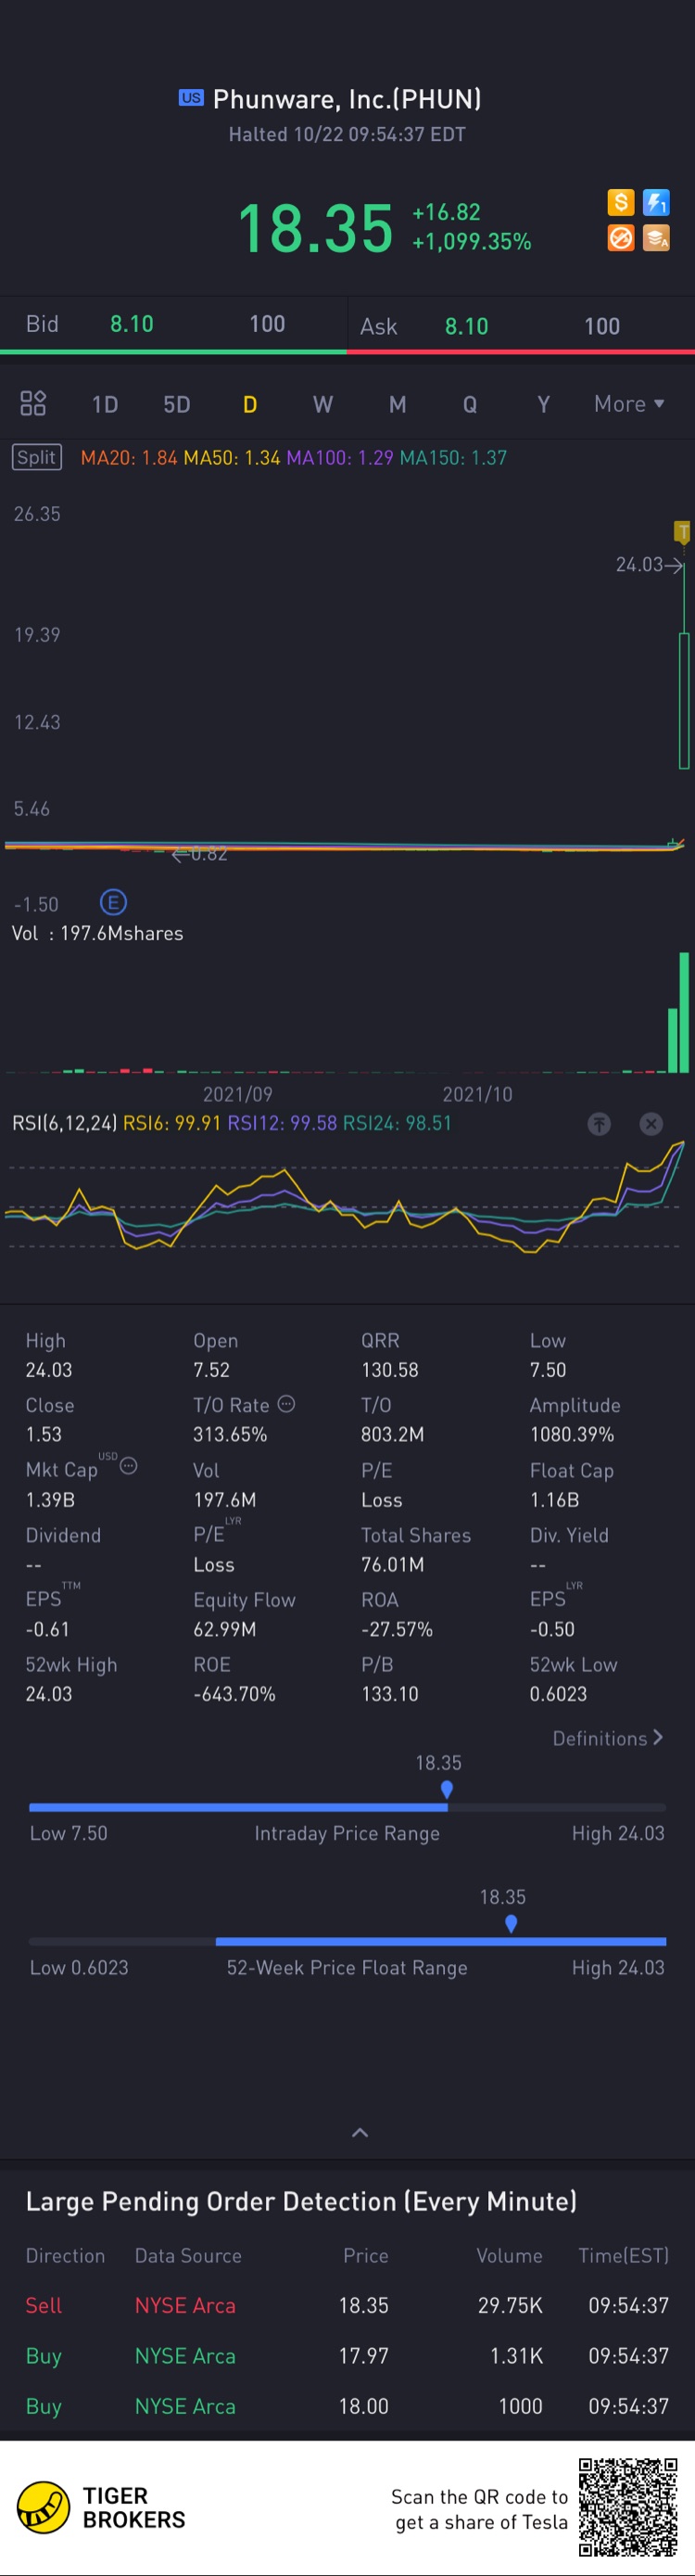The image size is (695, 2576).
Task: Tap the Data Source column header
Action: coord(188,2255)
